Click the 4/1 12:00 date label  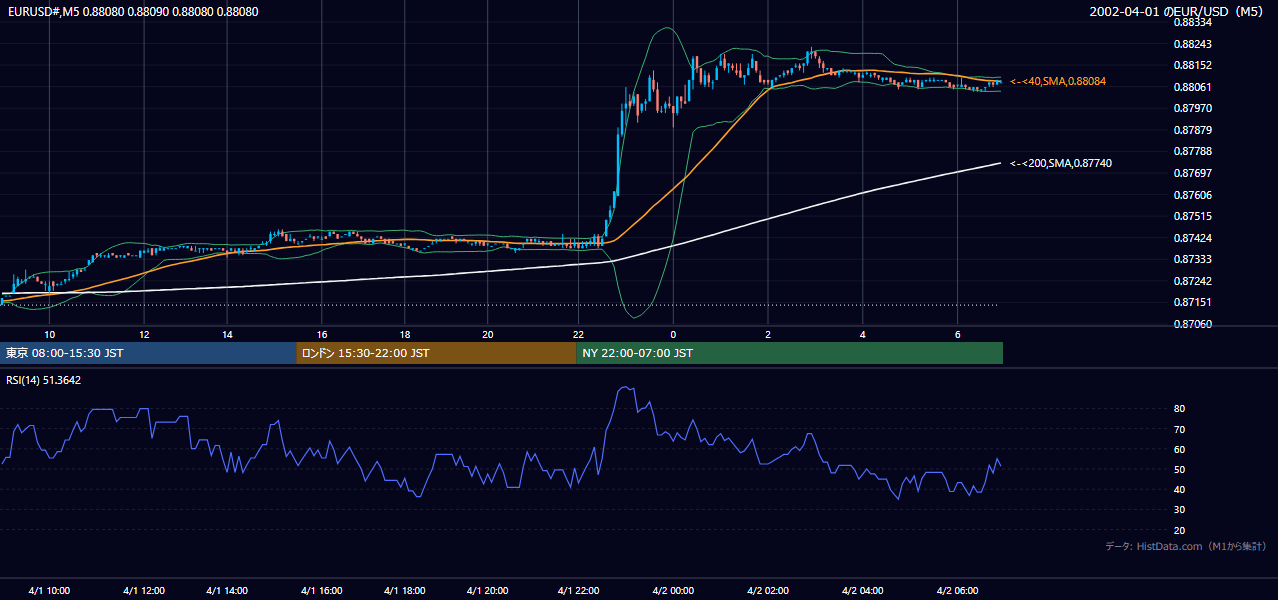tap(144, 591)
